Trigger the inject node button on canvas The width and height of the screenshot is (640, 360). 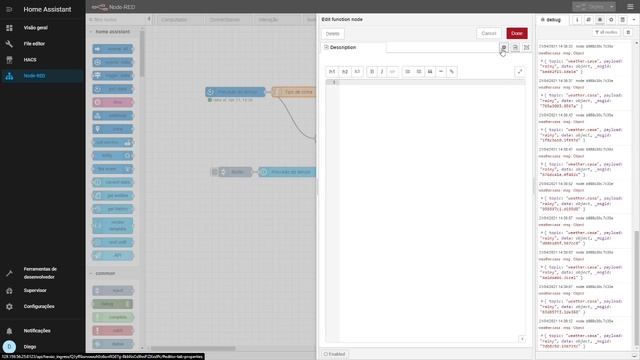point(215,172)
